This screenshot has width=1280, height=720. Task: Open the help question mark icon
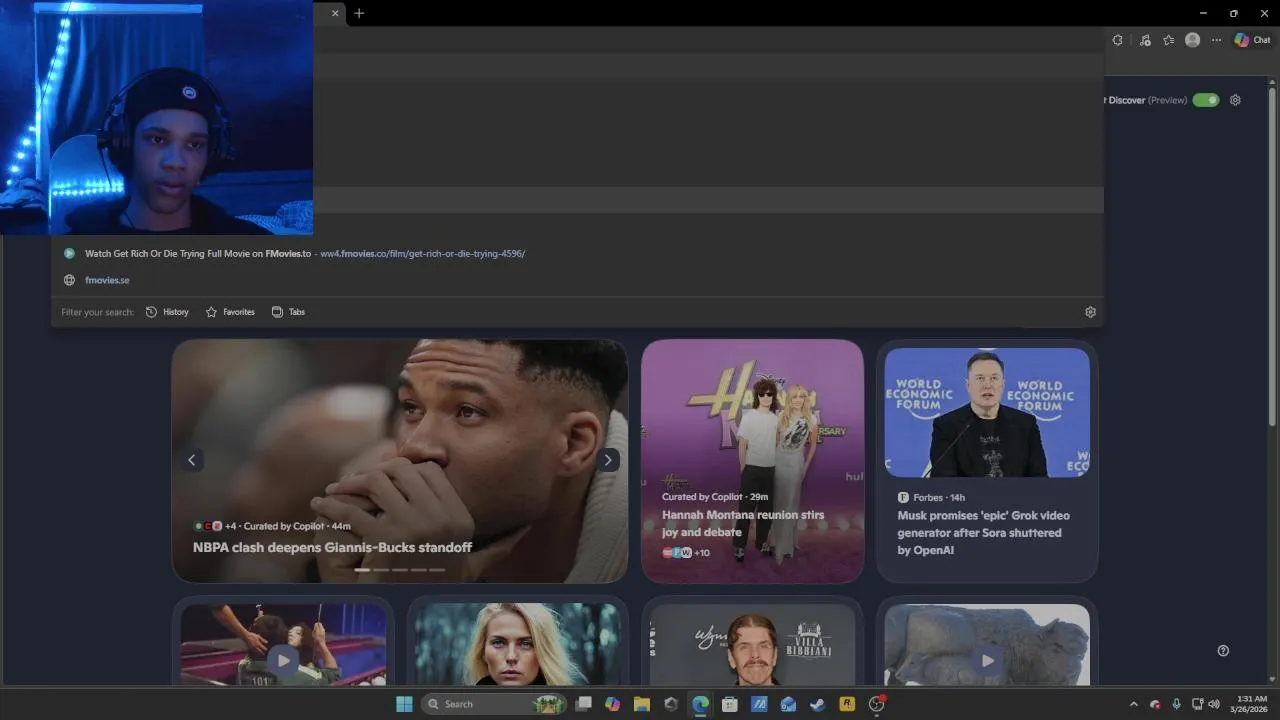(1223, 650)
